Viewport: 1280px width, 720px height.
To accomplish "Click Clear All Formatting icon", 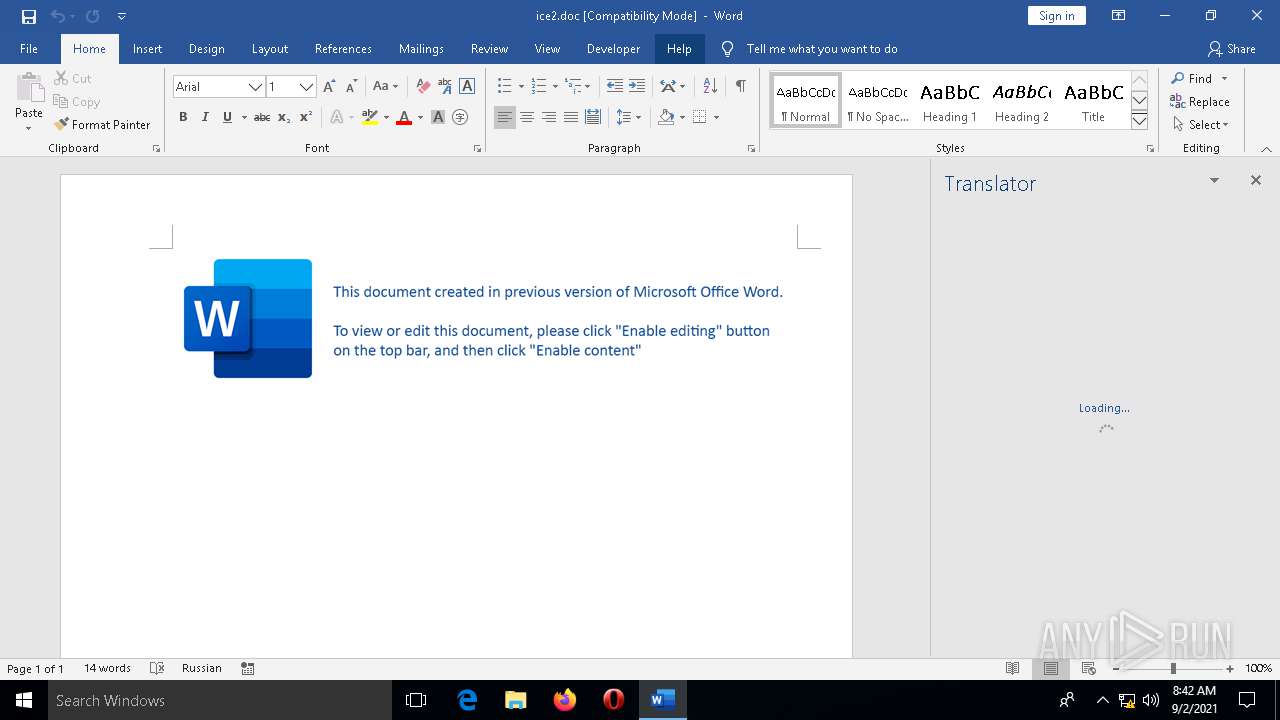I will pyautogui.click(x=423, y=87).
